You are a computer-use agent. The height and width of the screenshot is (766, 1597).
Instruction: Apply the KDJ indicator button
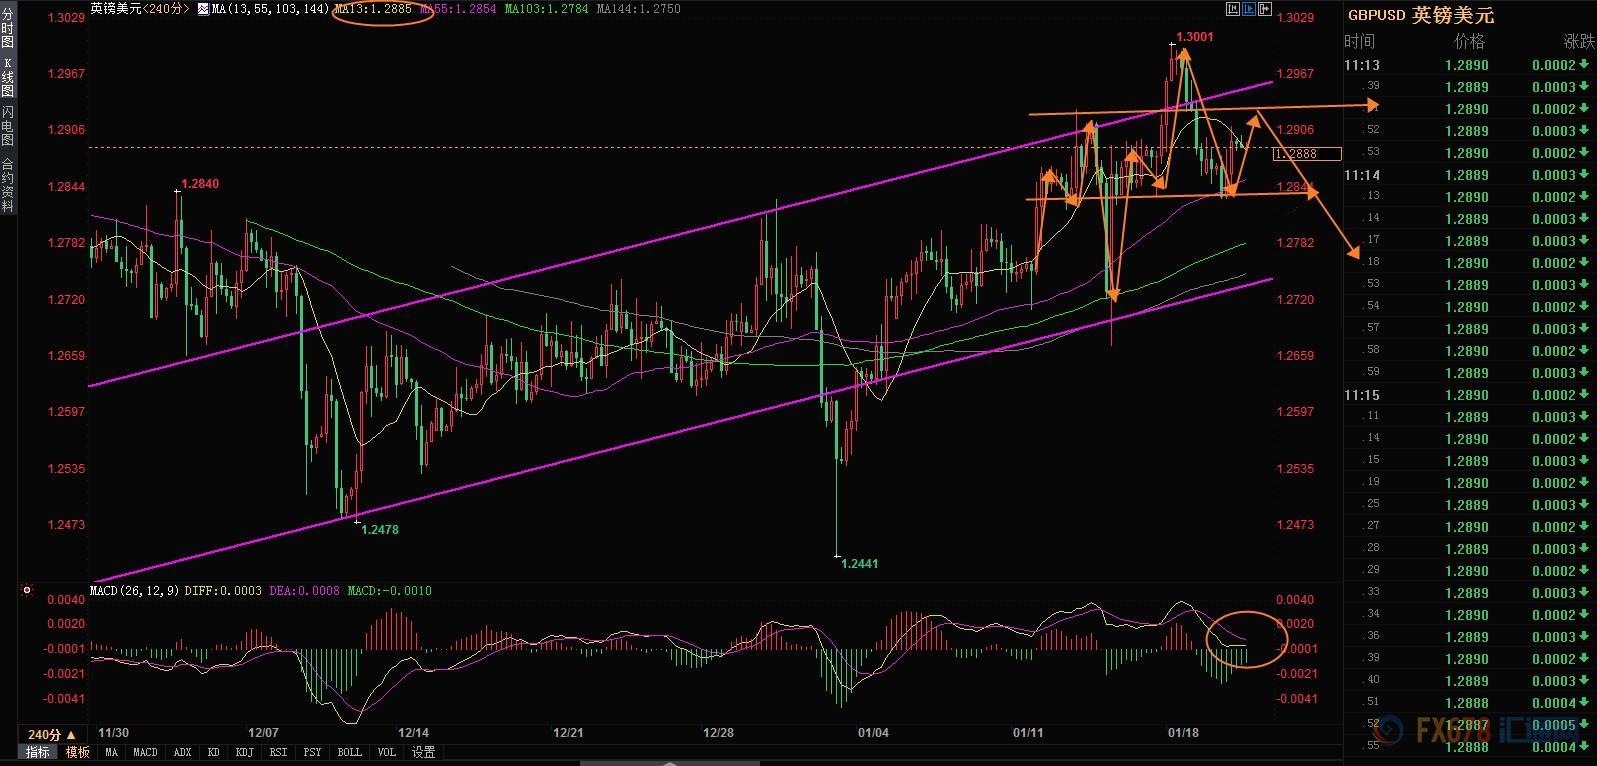pyautogui.click(x=244, y=752)
